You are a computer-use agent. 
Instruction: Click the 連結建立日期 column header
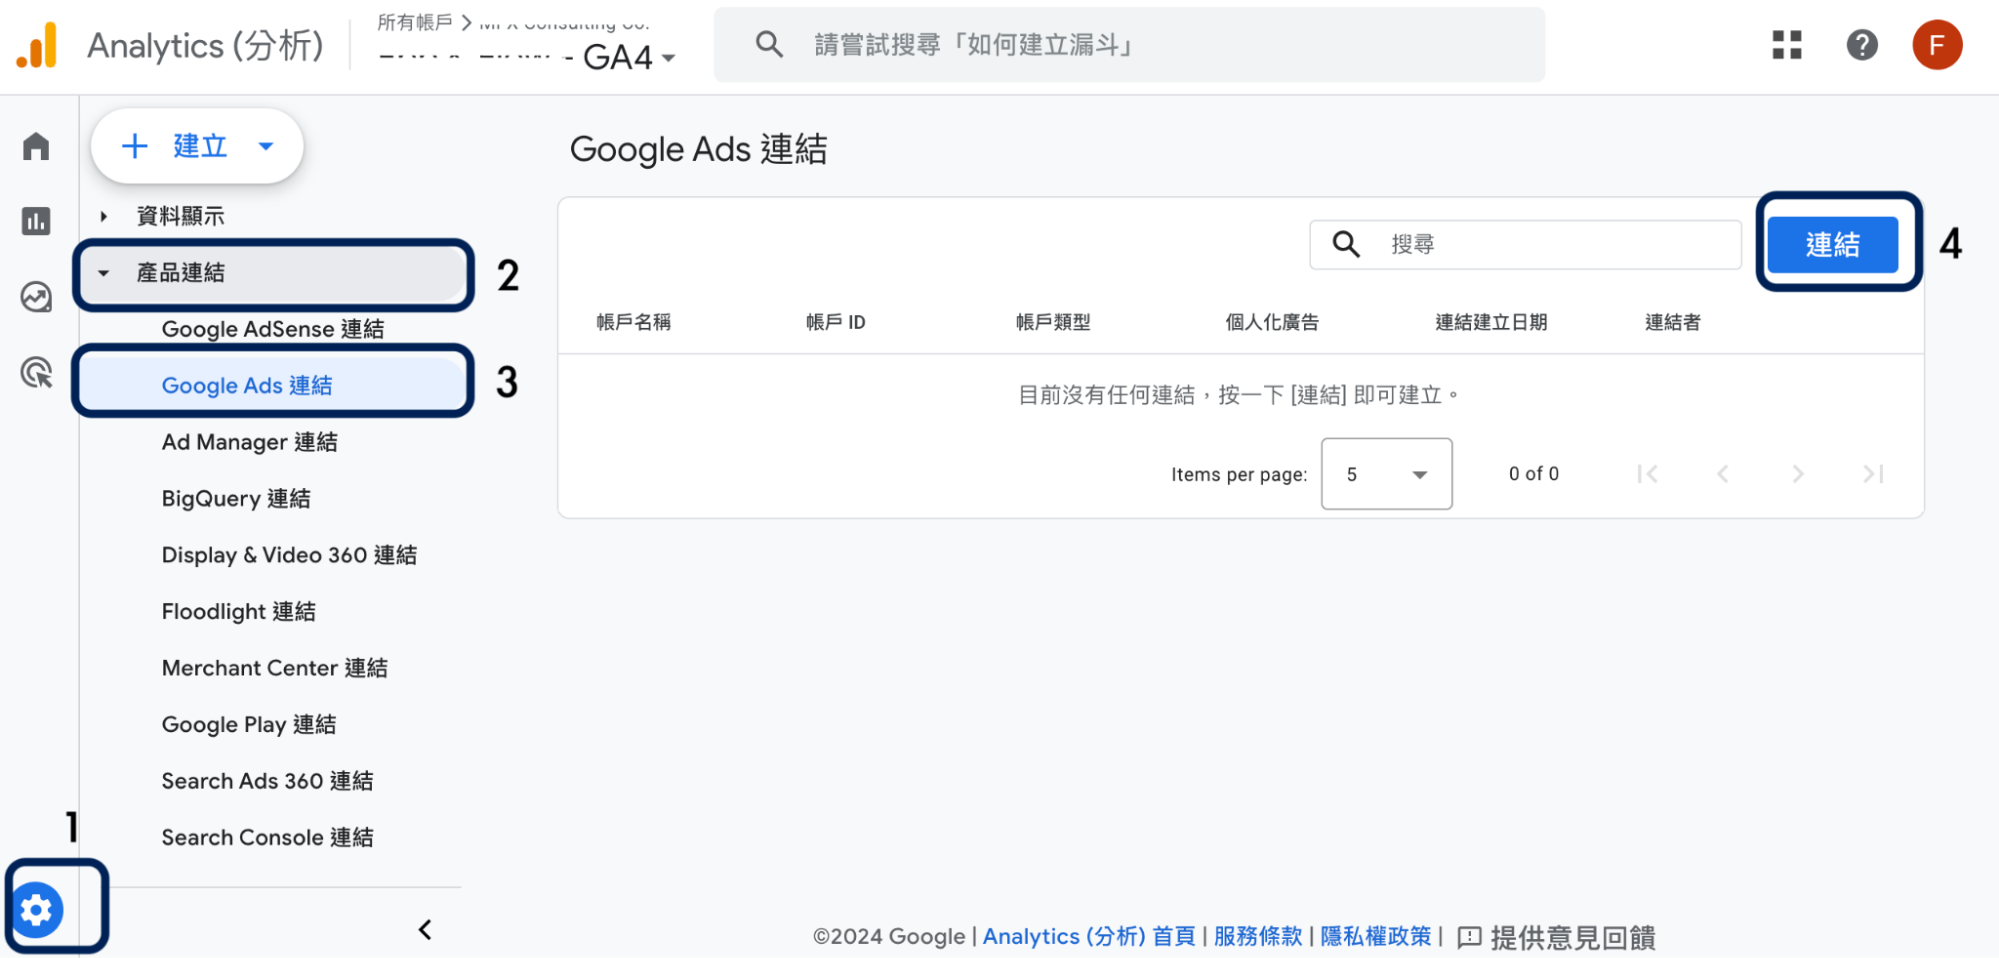pos(1491,322)
